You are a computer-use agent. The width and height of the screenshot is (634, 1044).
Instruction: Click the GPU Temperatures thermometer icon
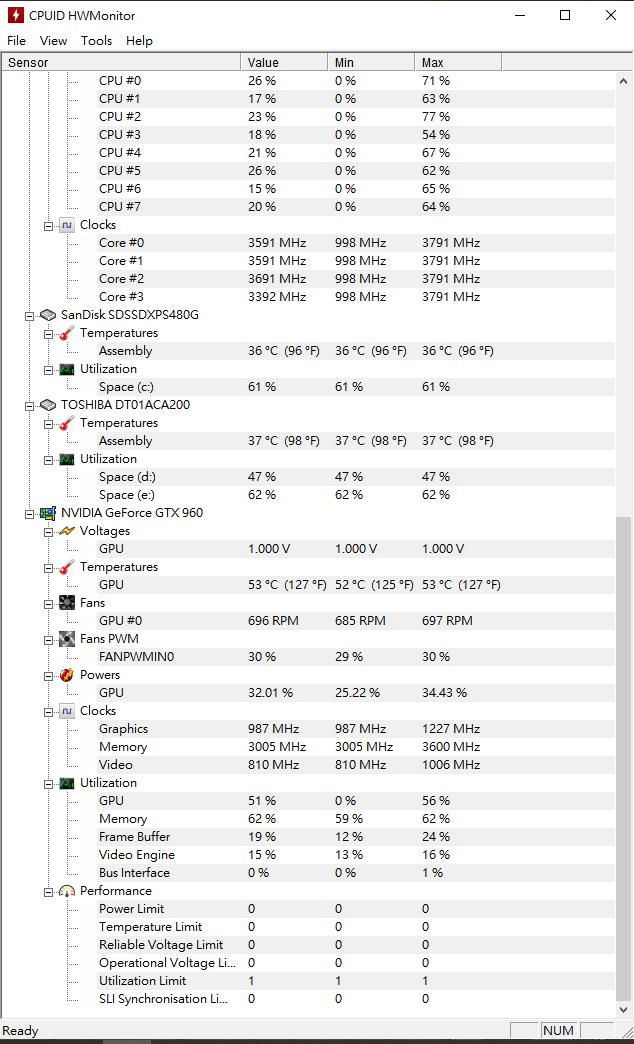pyautogui.click(x=67, y=567)
